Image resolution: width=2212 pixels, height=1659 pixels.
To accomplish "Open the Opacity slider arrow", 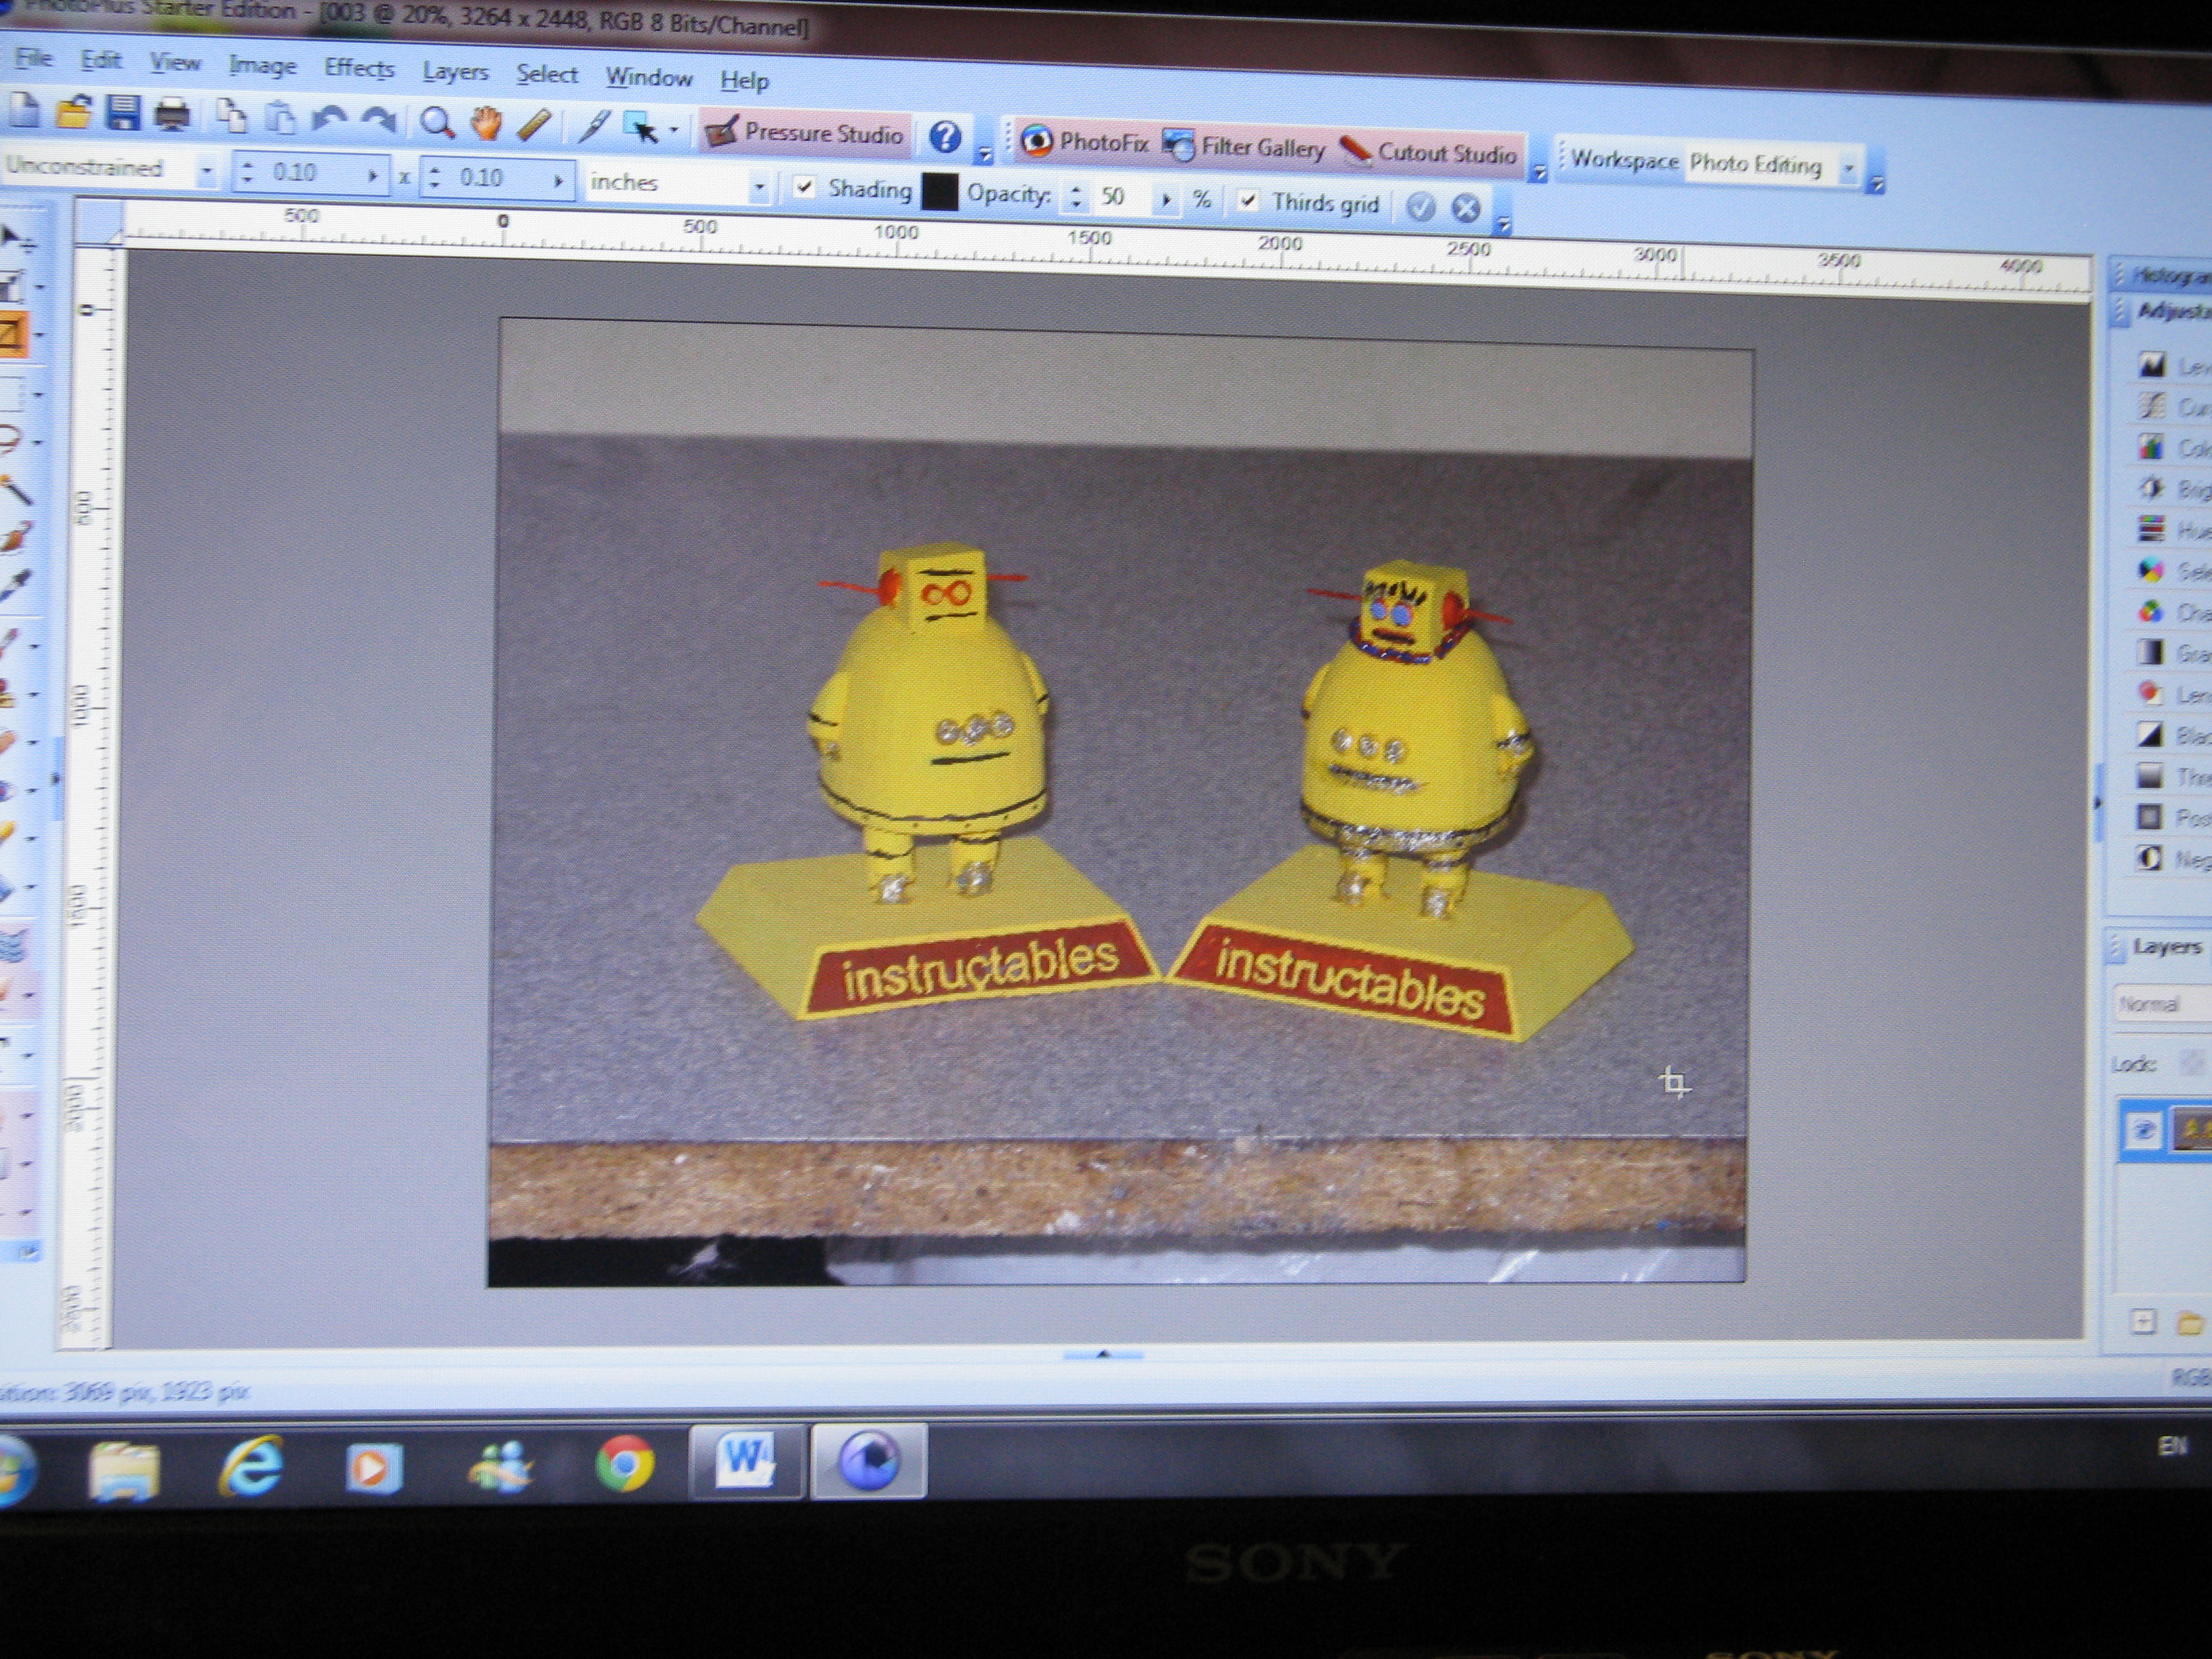I will (1166, 199).
